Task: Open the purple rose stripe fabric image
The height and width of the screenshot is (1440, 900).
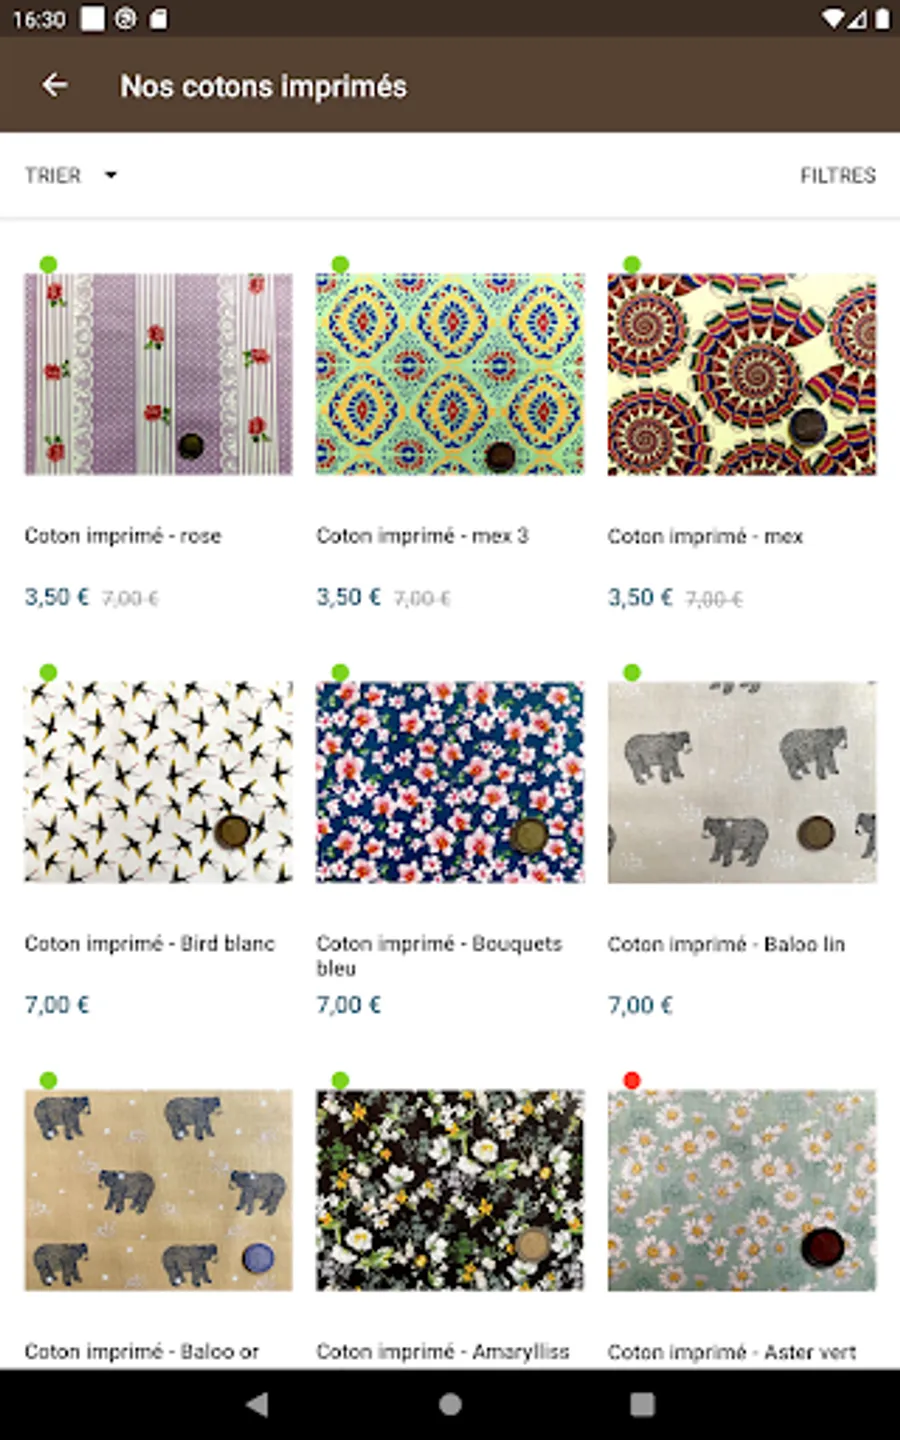Action: point(159,374)
